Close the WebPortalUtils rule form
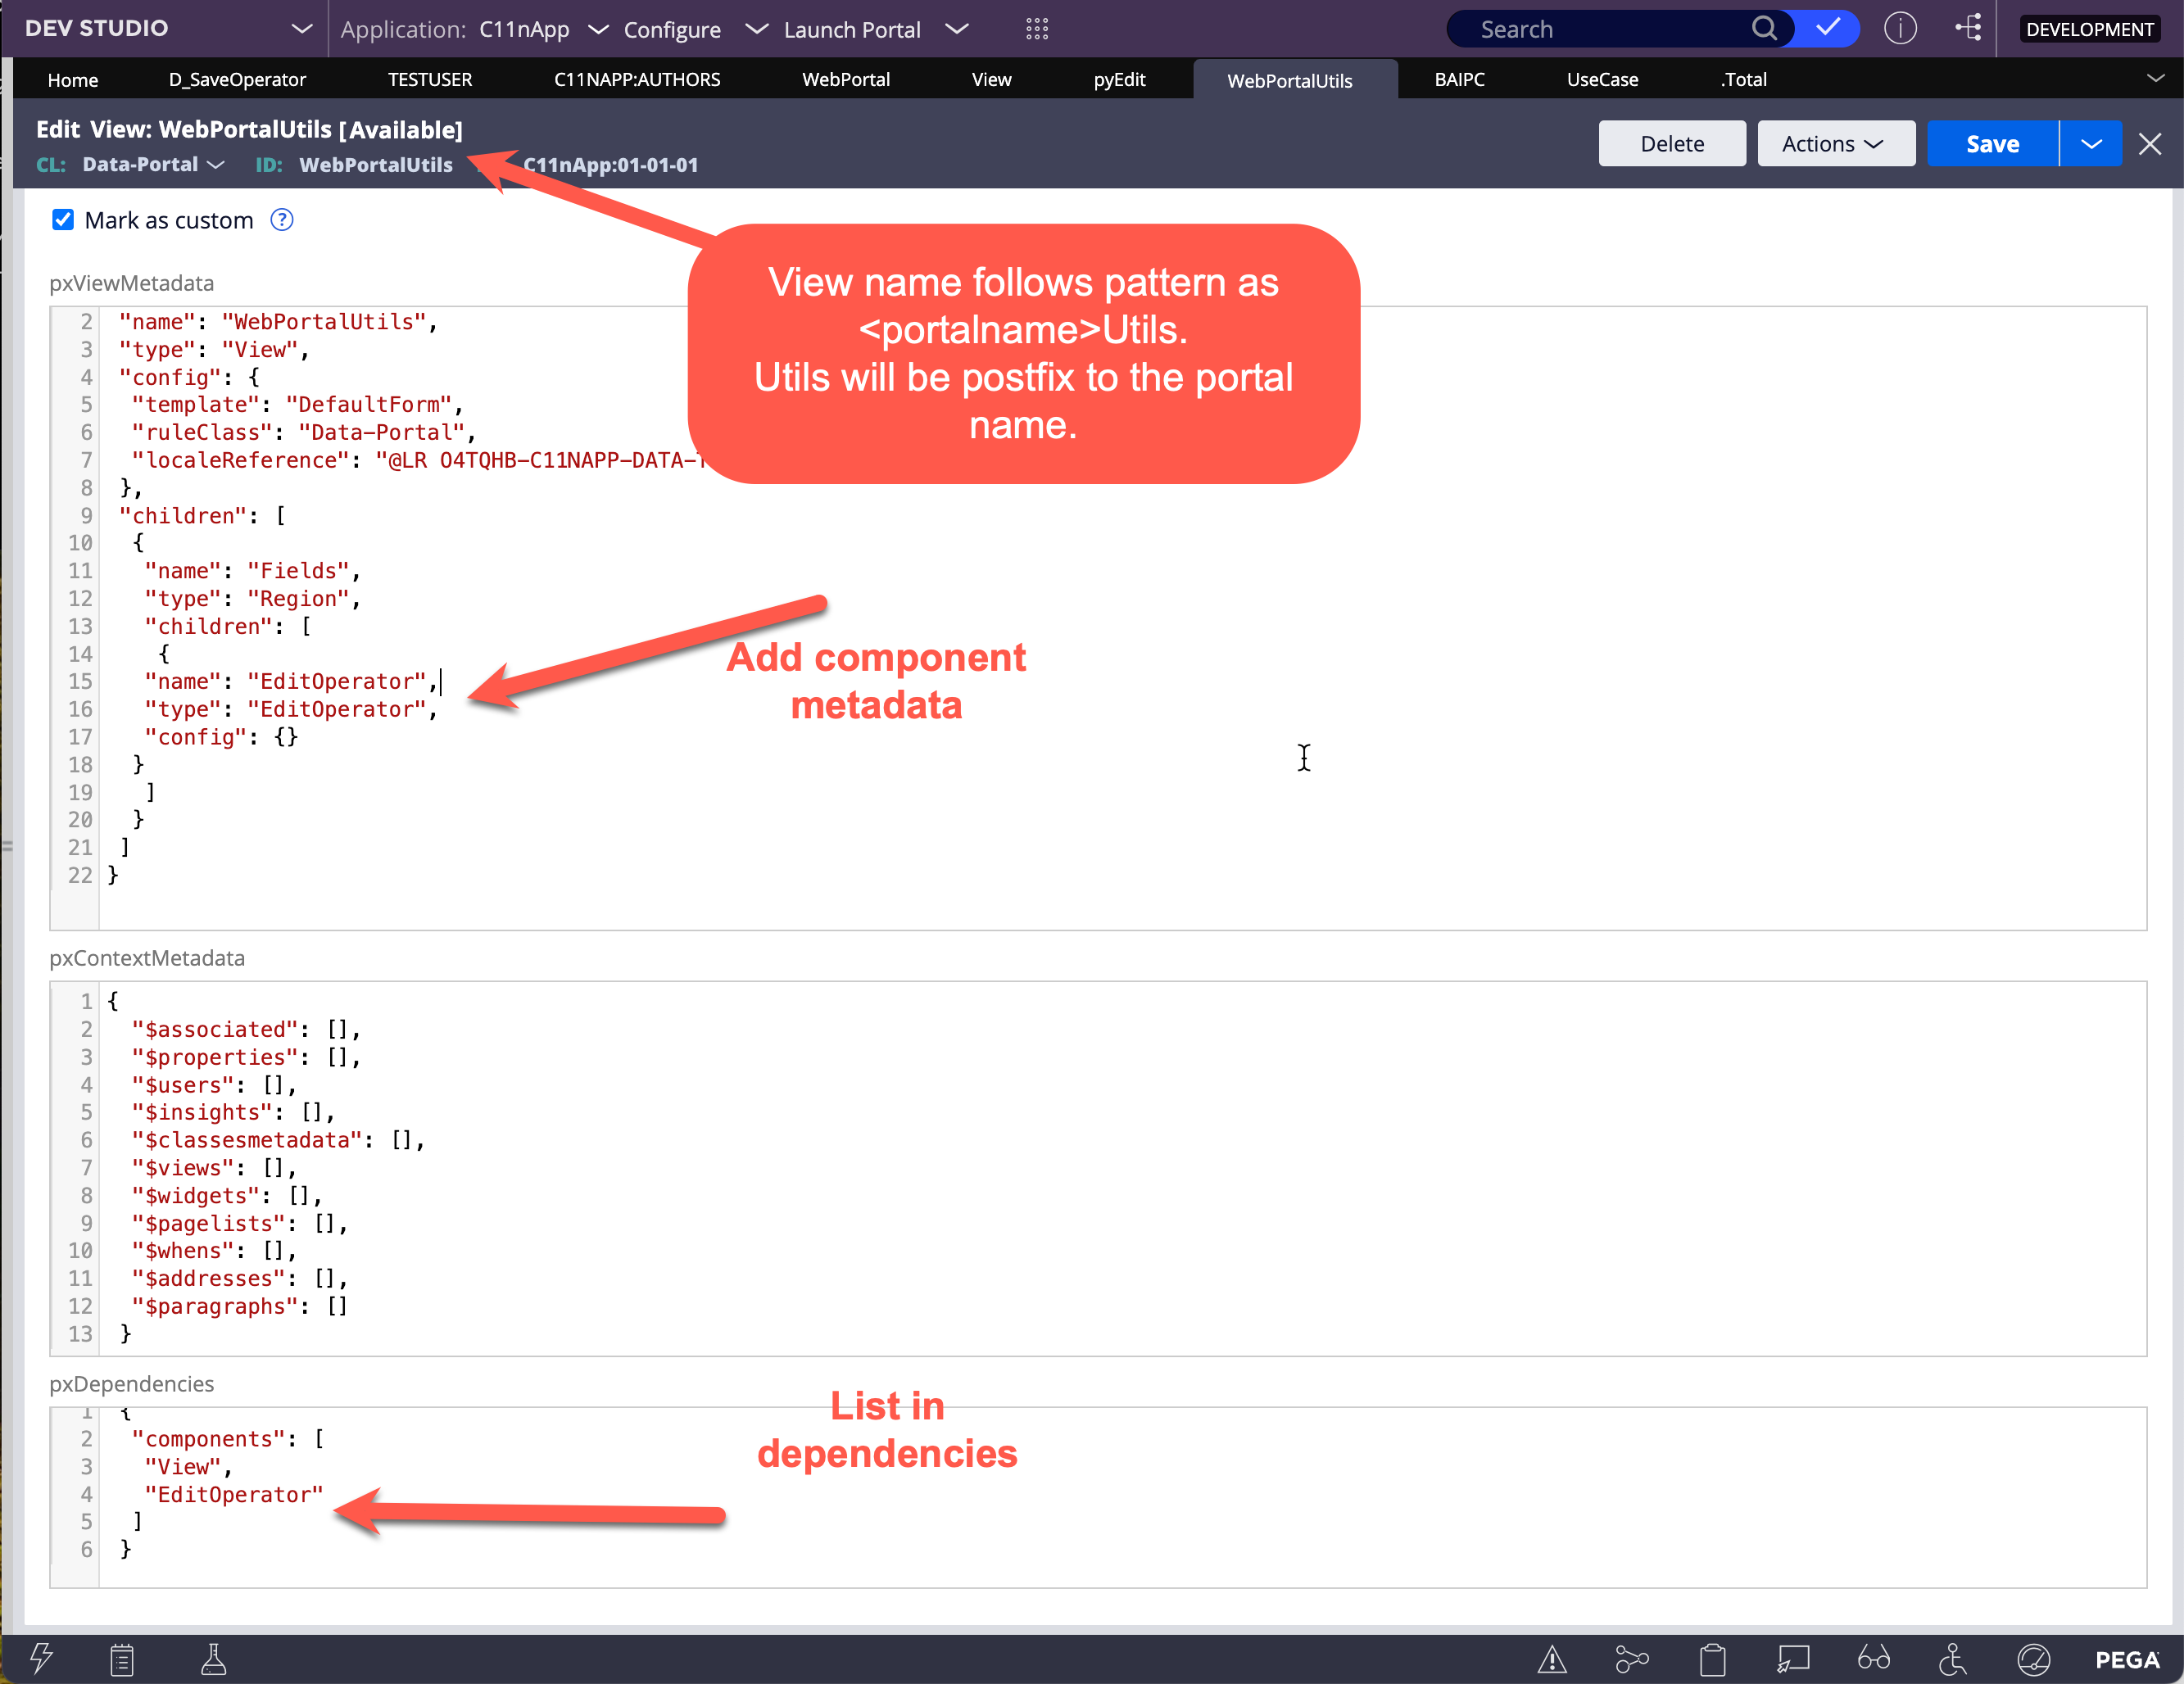The width and height of the screenshot is (2184, 1684). pos(2149,144)
